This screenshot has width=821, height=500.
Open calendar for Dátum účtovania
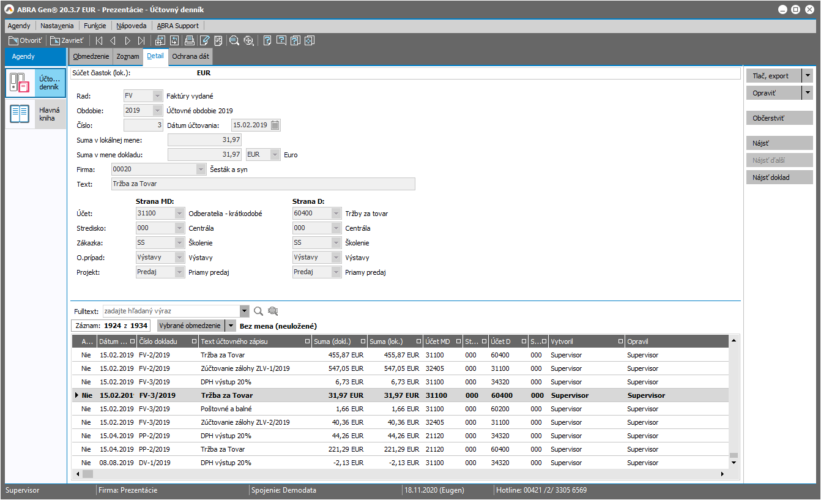275,125
